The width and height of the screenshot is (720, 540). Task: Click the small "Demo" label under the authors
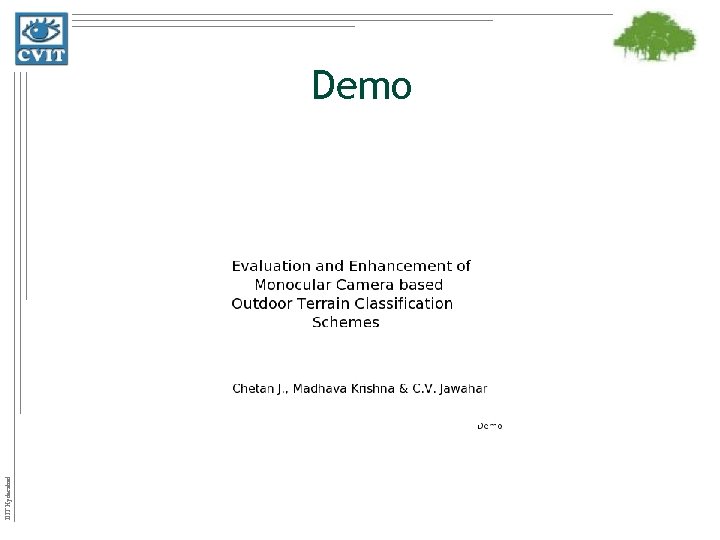click(x=489, y=426)
